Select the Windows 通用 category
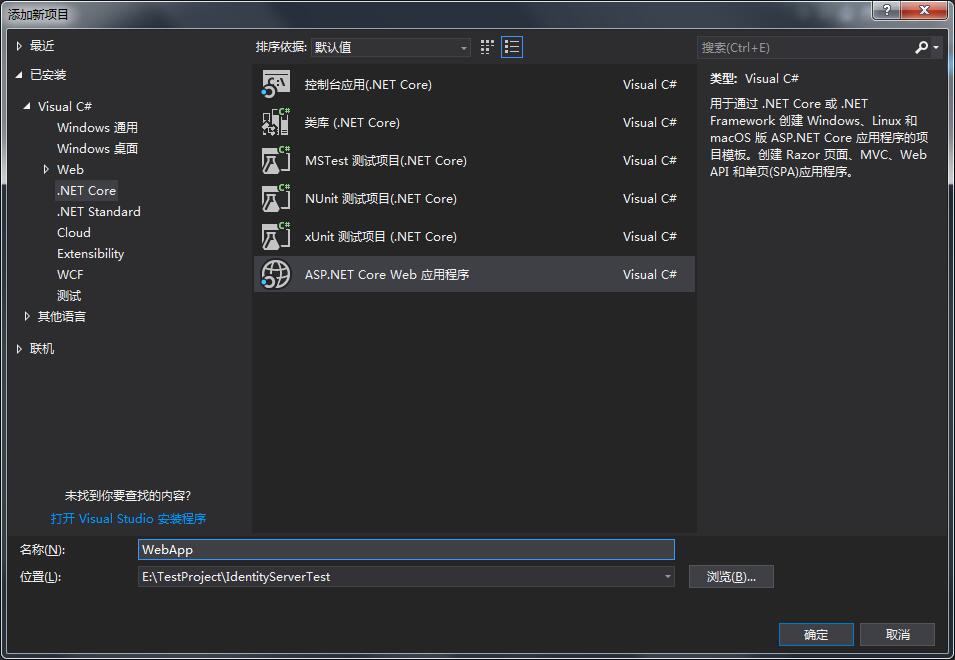Screen dimensions: 955x660 (x=97, y=127)
